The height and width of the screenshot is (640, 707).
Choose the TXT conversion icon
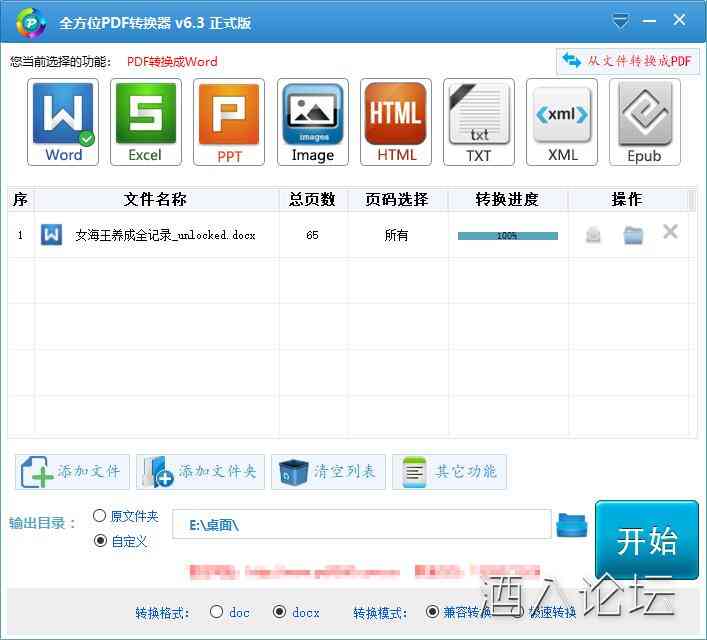click(x=478, y=122)
